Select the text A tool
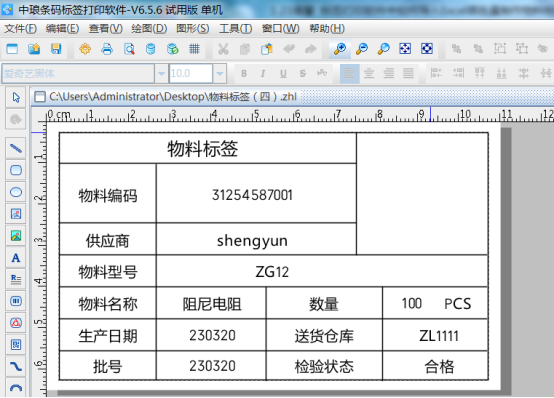 coord(16,258)
